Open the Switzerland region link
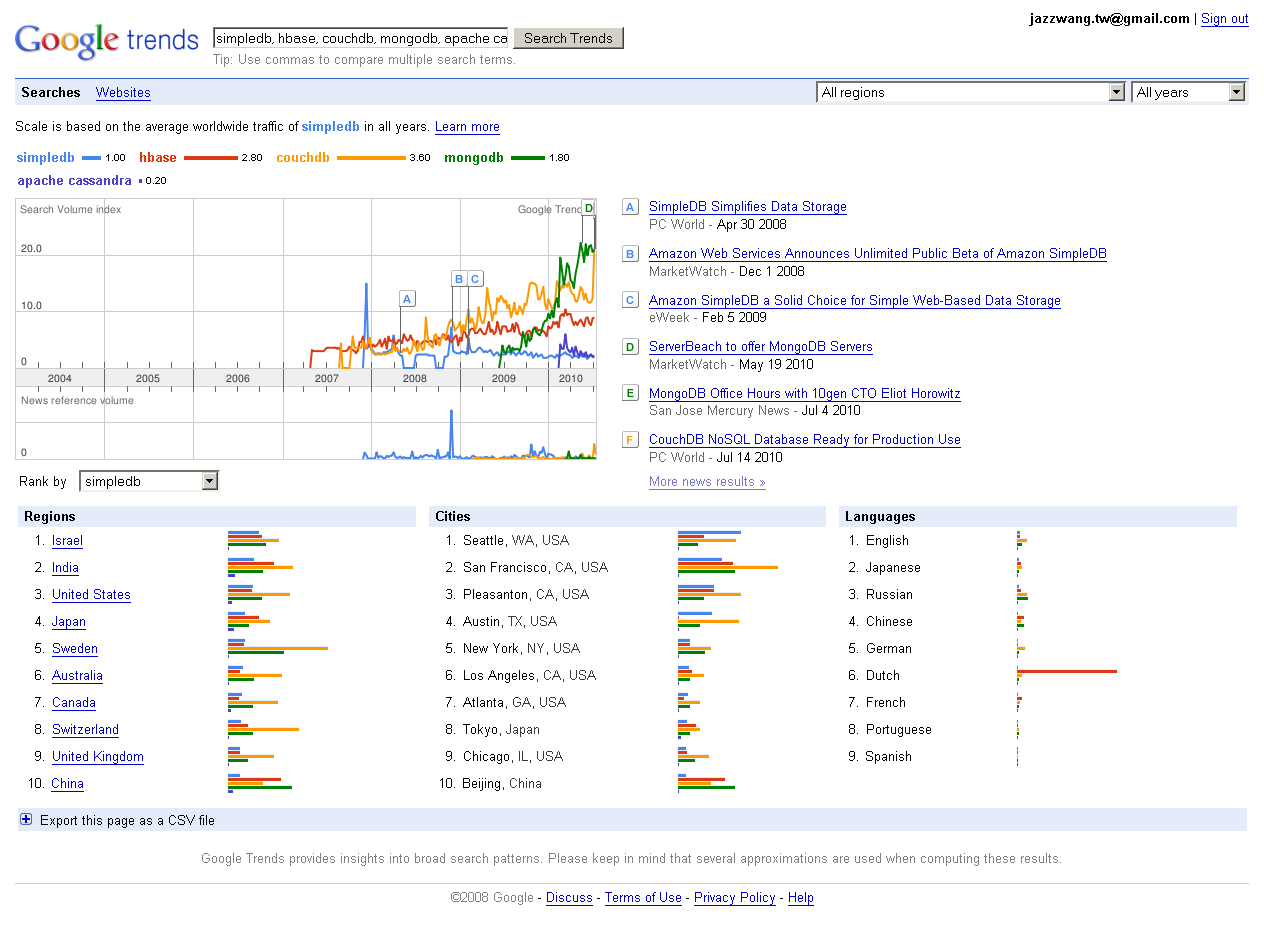 pos(85,729)
